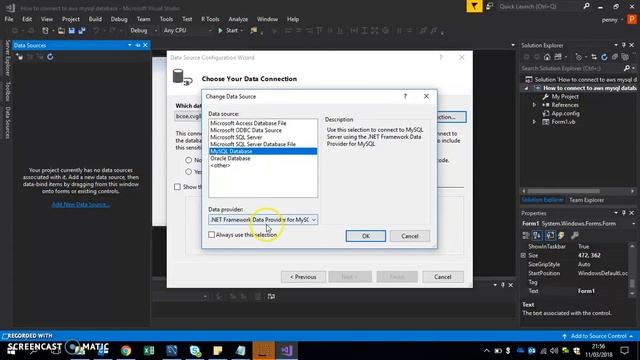This screenshot has height=360, width=640.
Task: Select the <other> data source entry
Action: (220, 166)
